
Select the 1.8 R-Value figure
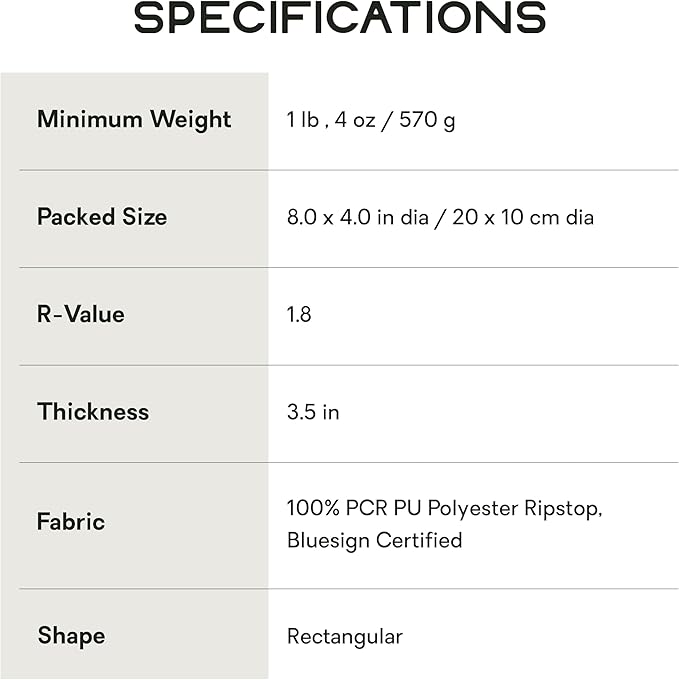299,315
